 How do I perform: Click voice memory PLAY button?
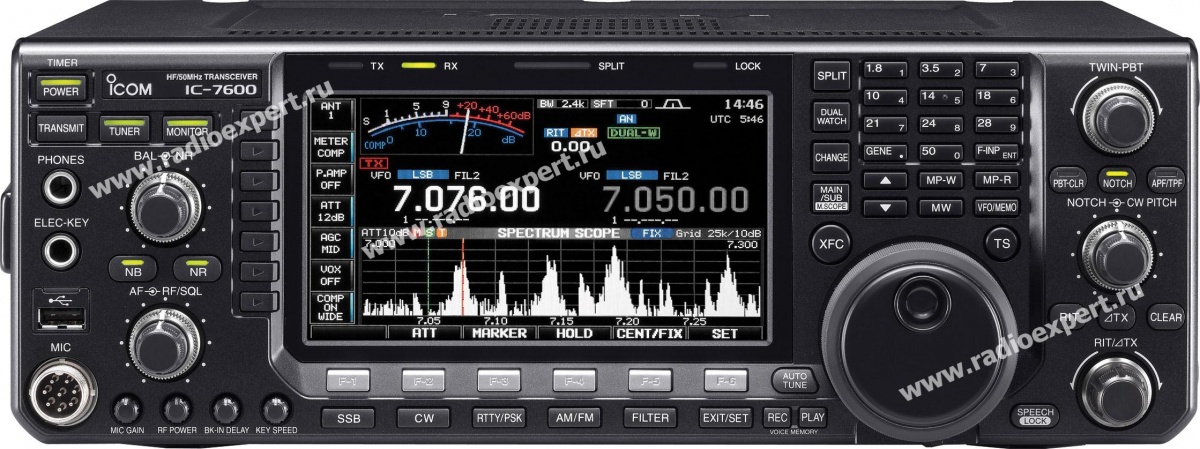pyautogui.click(x=812, y=416)
